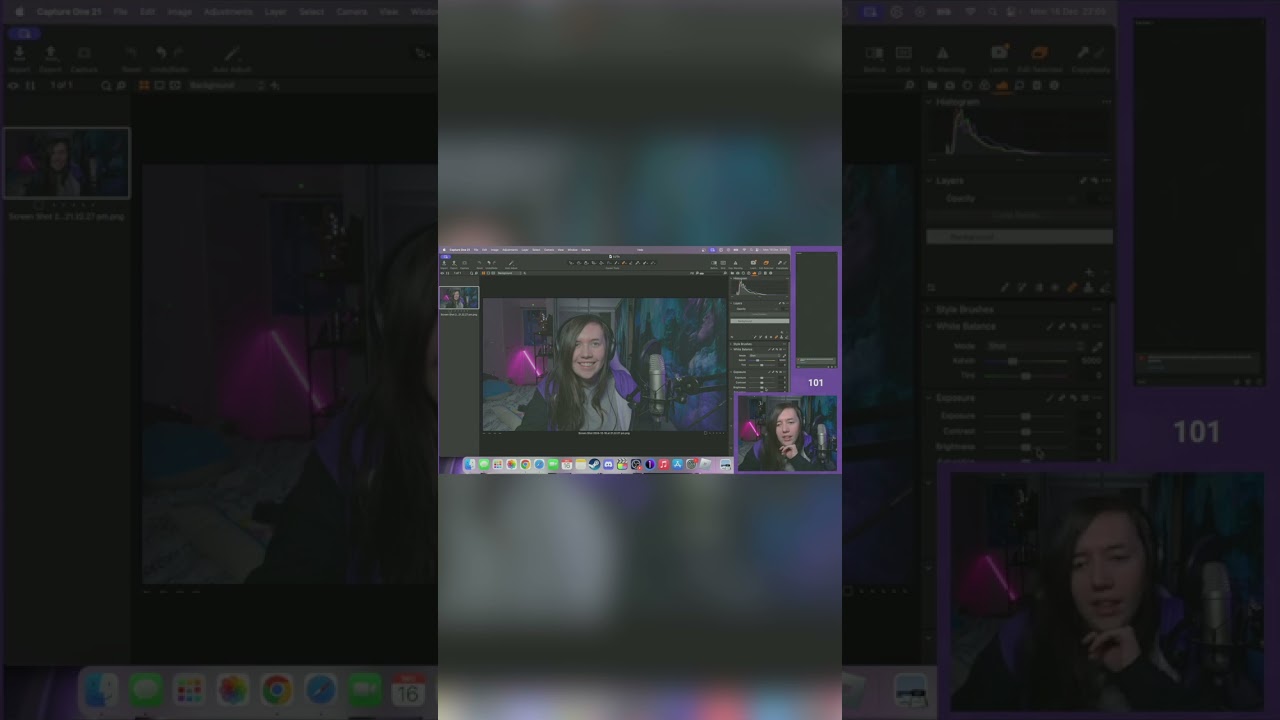The height and width of the screenshot is (720, 1280).
Task: Open Edit menu in the enlarged dimmed backdrop
Action: point(148,12)
